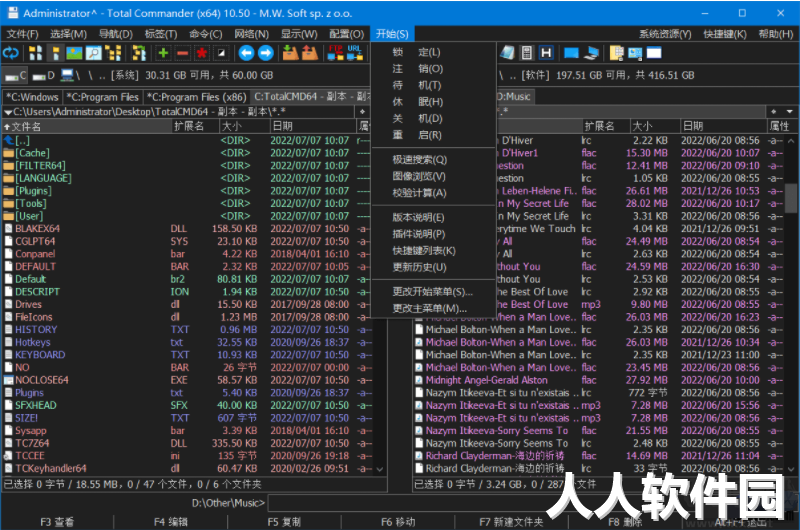Click the green plus select-group icon
The image size is (800, 530).
163,53
